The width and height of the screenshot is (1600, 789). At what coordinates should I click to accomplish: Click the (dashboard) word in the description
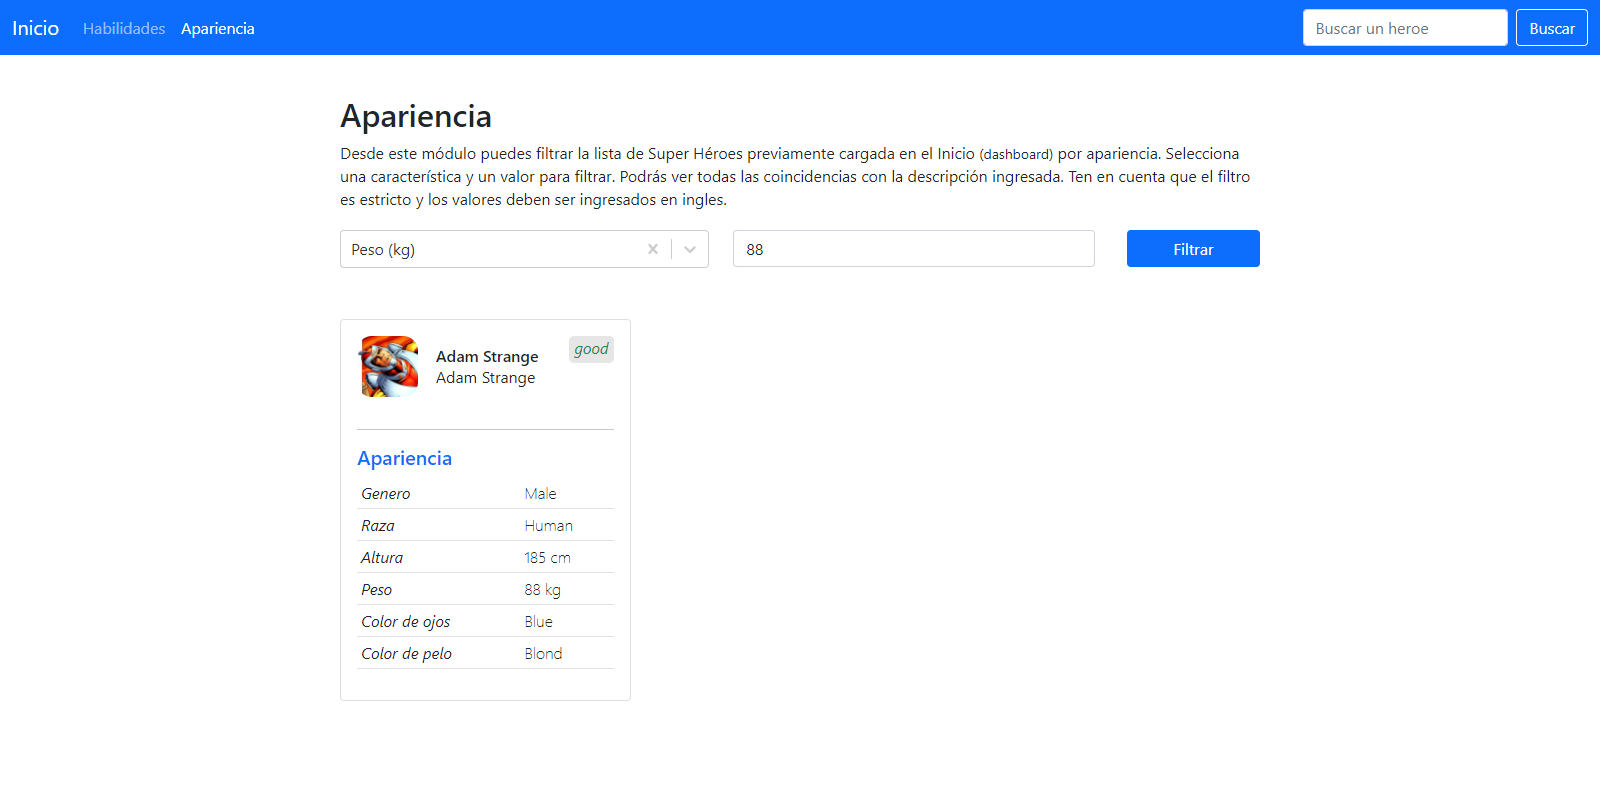[1016, 155]
